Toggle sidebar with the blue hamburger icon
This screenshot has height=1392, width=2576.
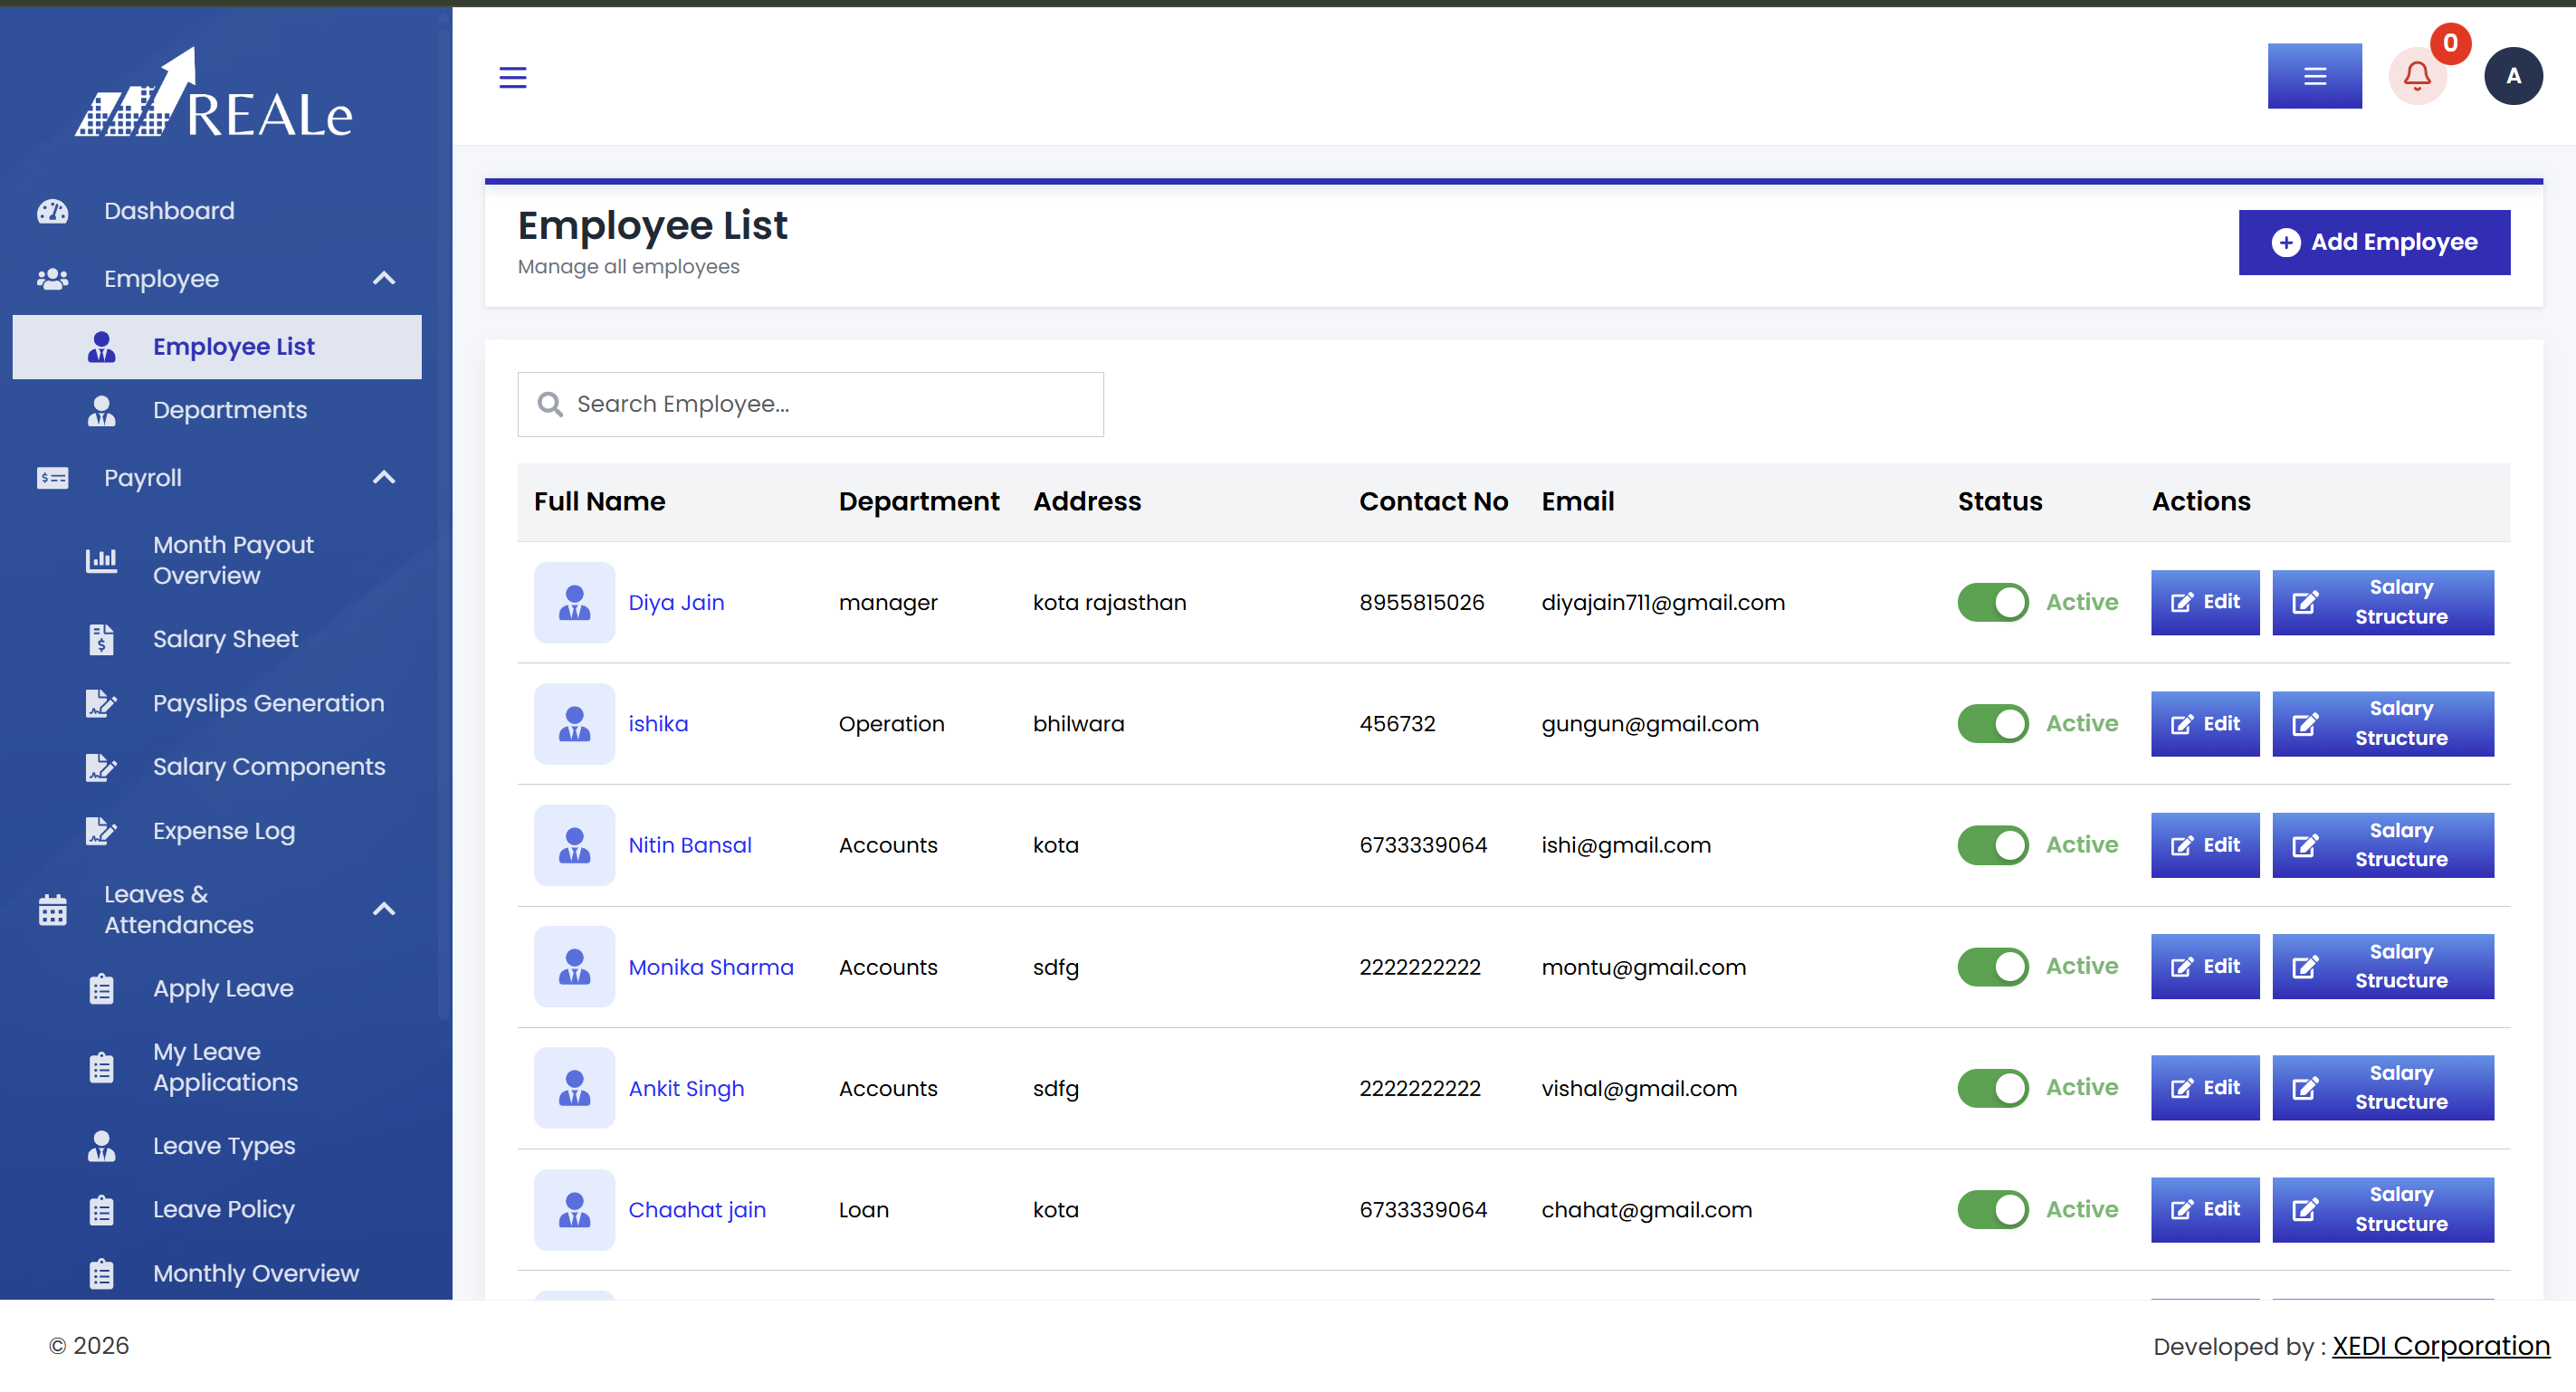coord(512,77)
